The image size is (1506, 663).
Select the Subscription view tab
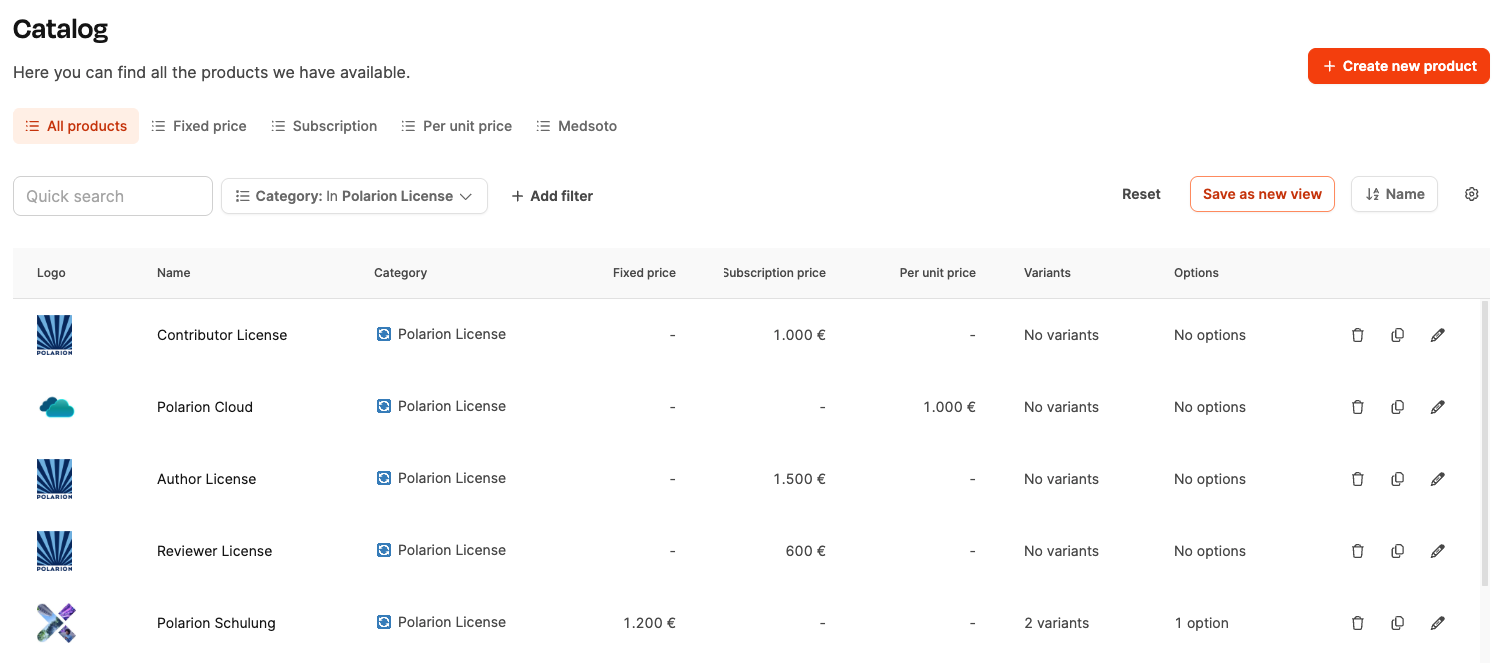pyautogui.click(x=324, y=126)
